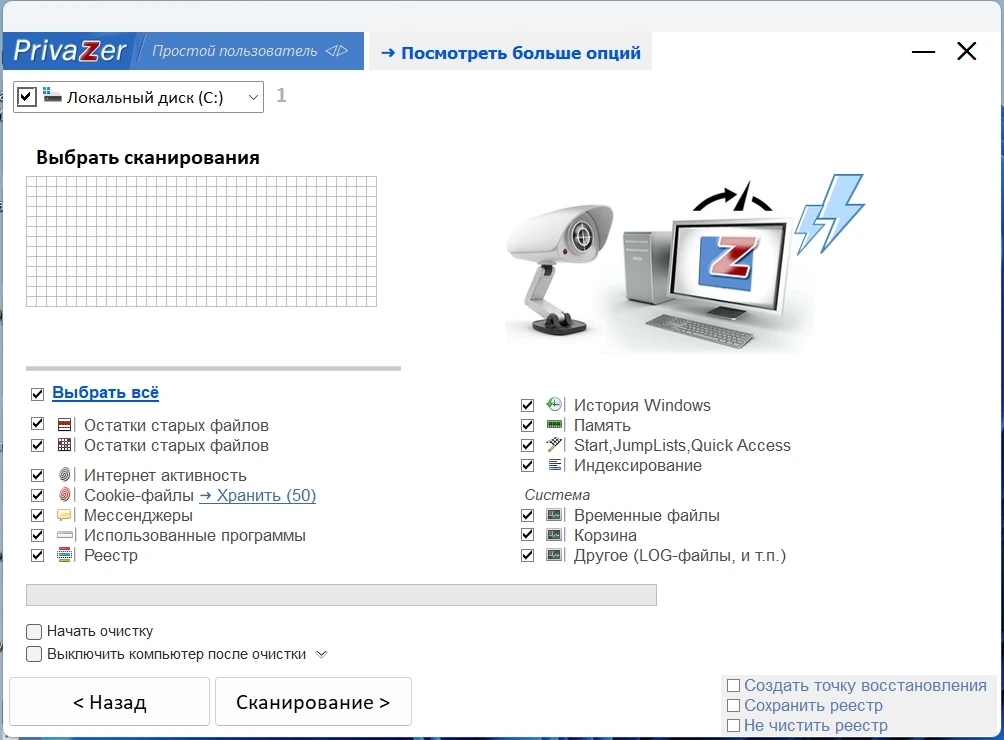Open the local disk C: dropdown
The width and height of the screenshot is (1004, 740).
pos(253,97)
